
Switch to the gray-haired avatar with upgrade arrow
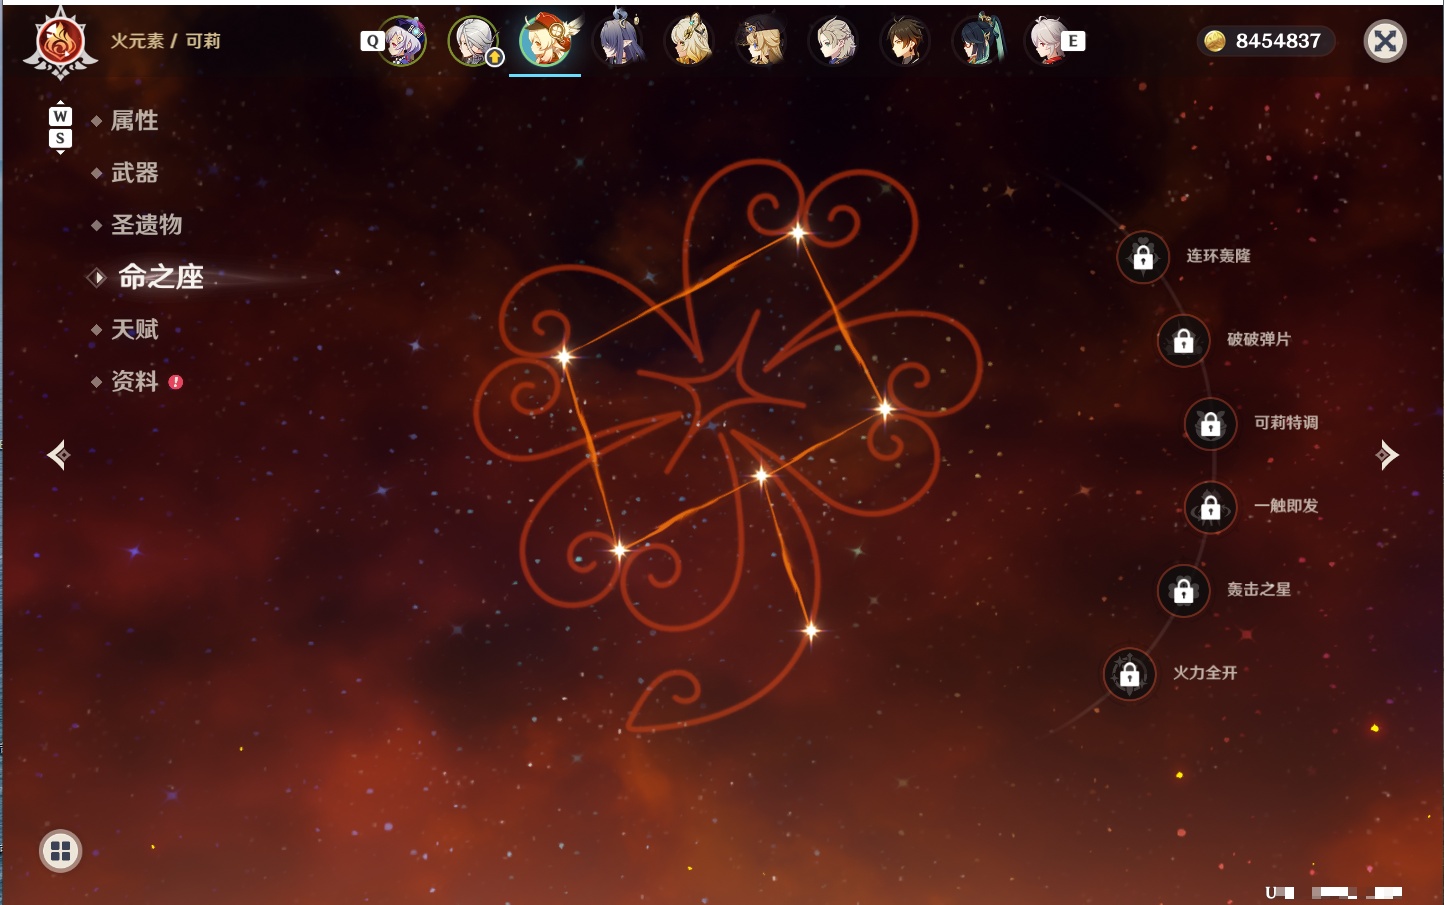pos(474,41)
